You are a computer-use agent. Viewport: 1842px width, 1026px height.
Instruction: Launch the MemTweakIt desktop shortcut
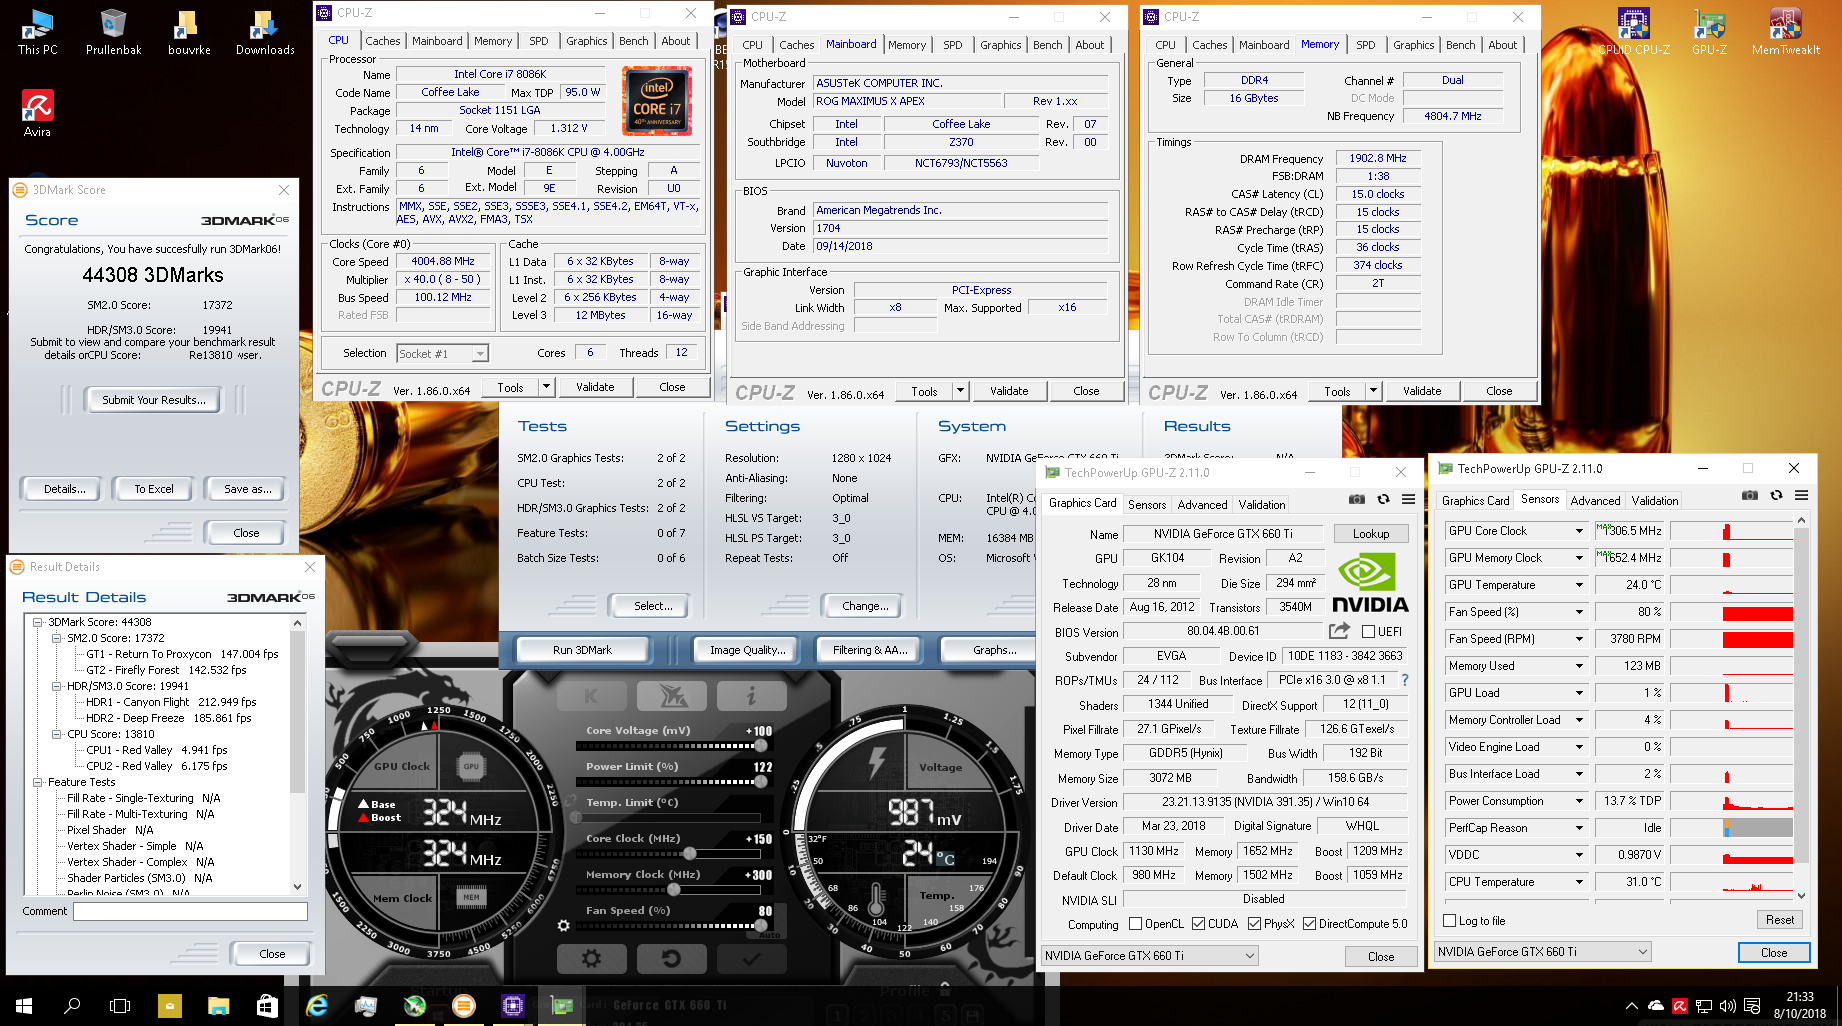coord(1785,32)
